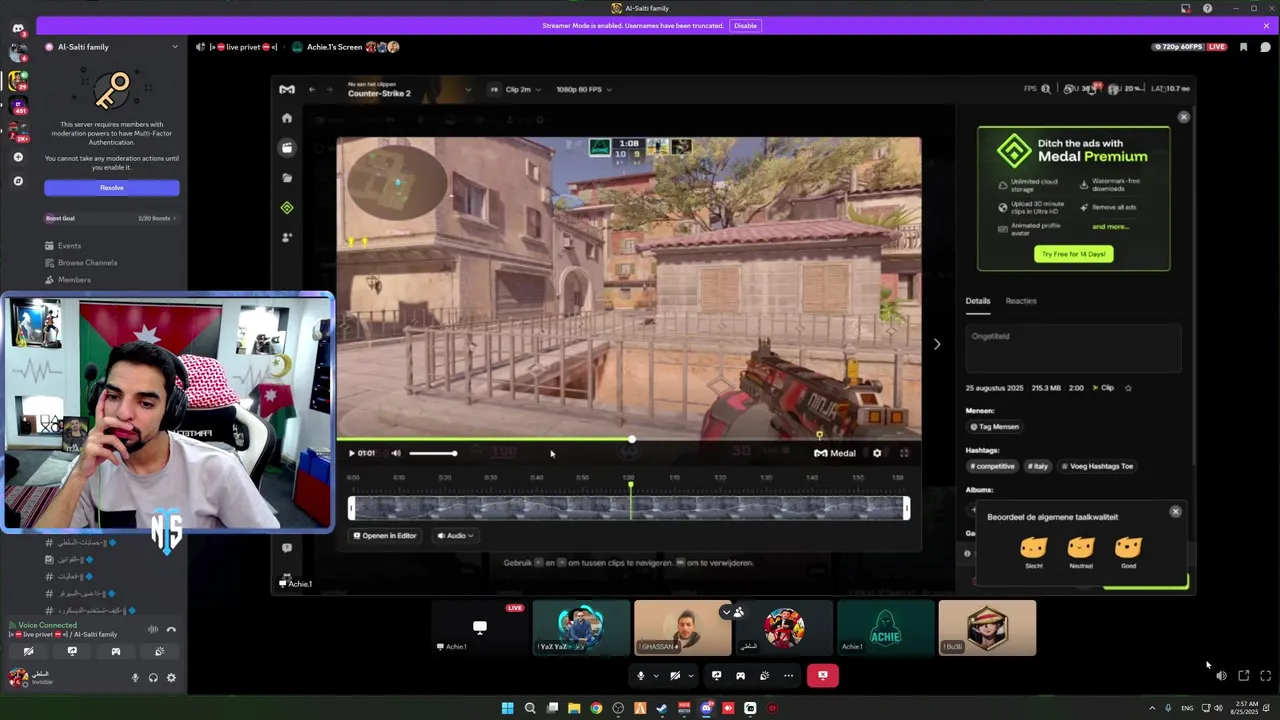This screenshot has width=1280, height=720.
Task: Open the activities controller icon in call bar
Action: [x=740, y=676]
